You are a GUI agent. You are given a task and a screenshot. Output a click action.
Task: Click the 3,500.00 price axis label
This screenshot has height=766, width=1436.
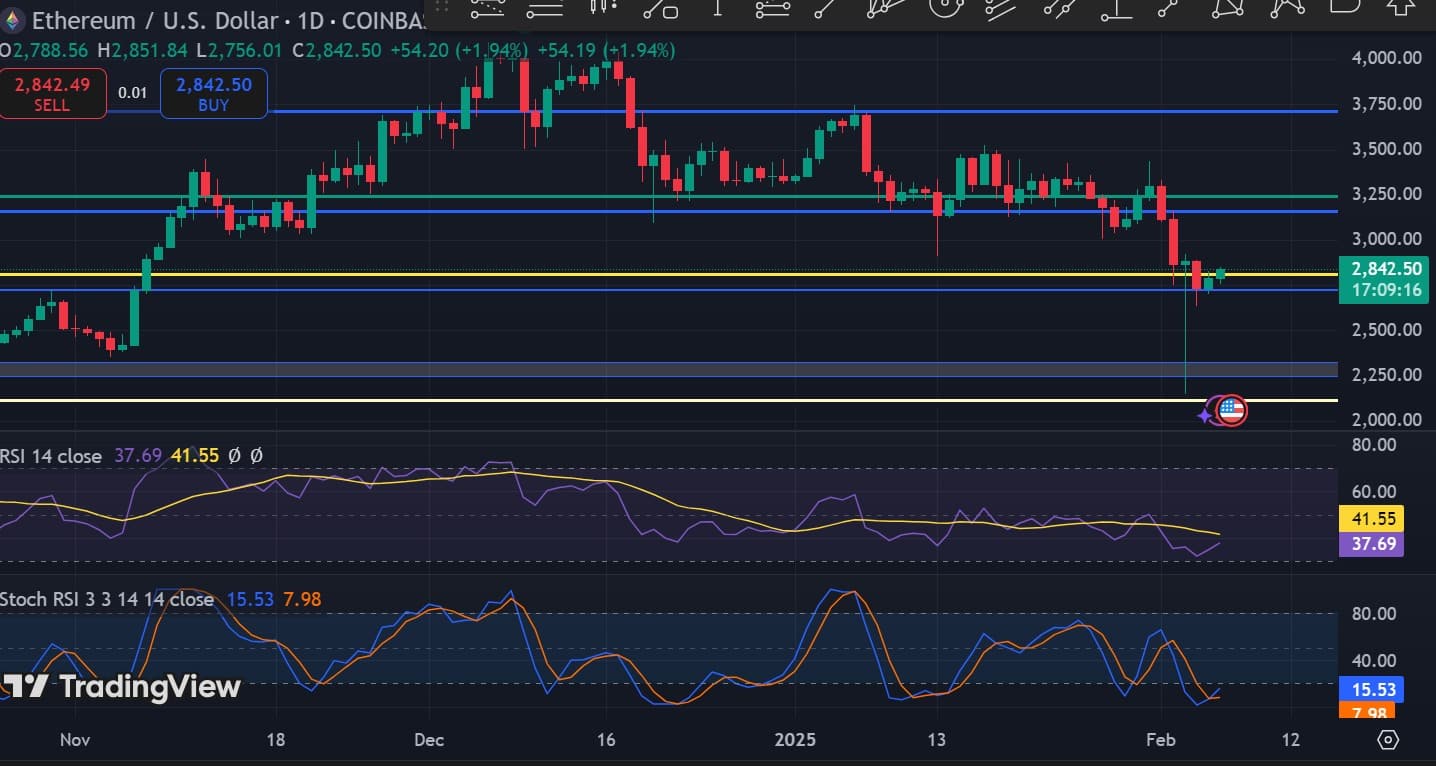(1387, 149)
